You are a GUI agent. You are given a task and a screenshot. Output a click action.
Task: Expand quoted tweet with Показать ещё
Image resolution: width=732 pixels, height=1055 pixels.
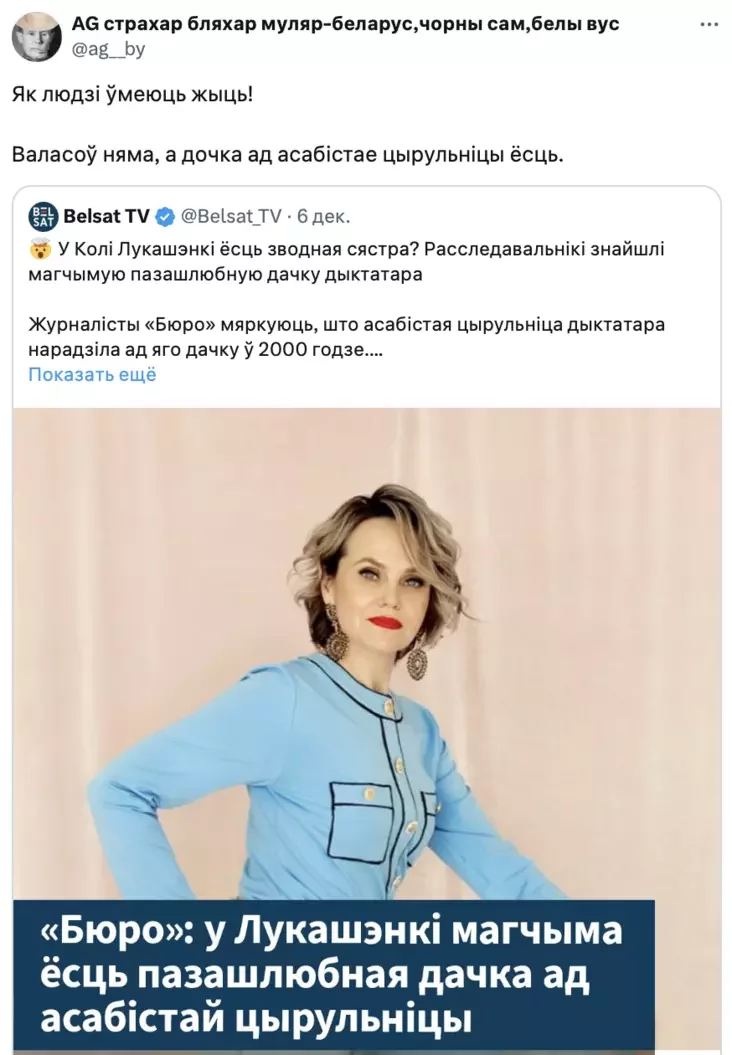pyautogui.click(x=92, y=374)
